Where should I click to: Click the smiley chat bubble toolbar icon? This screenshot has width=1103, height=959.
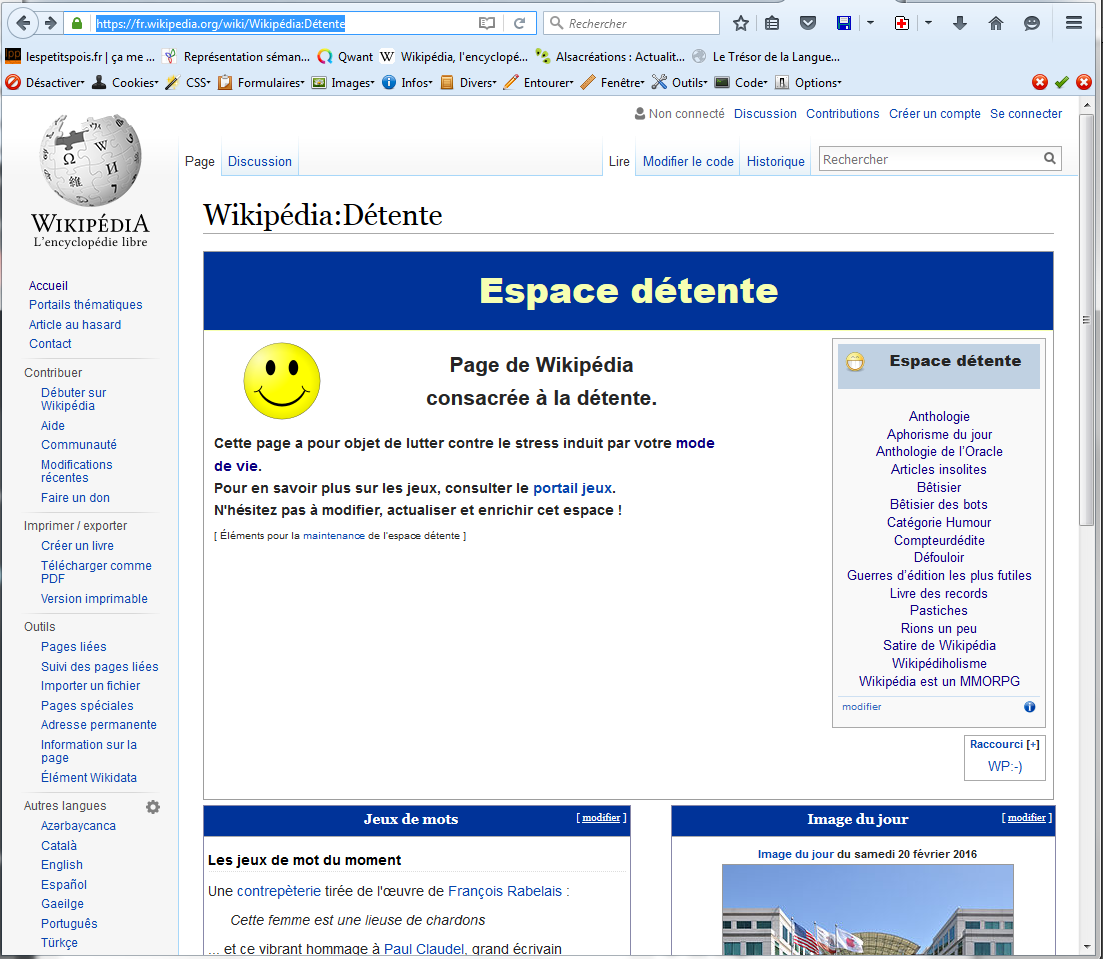[x=1031, y=23]
